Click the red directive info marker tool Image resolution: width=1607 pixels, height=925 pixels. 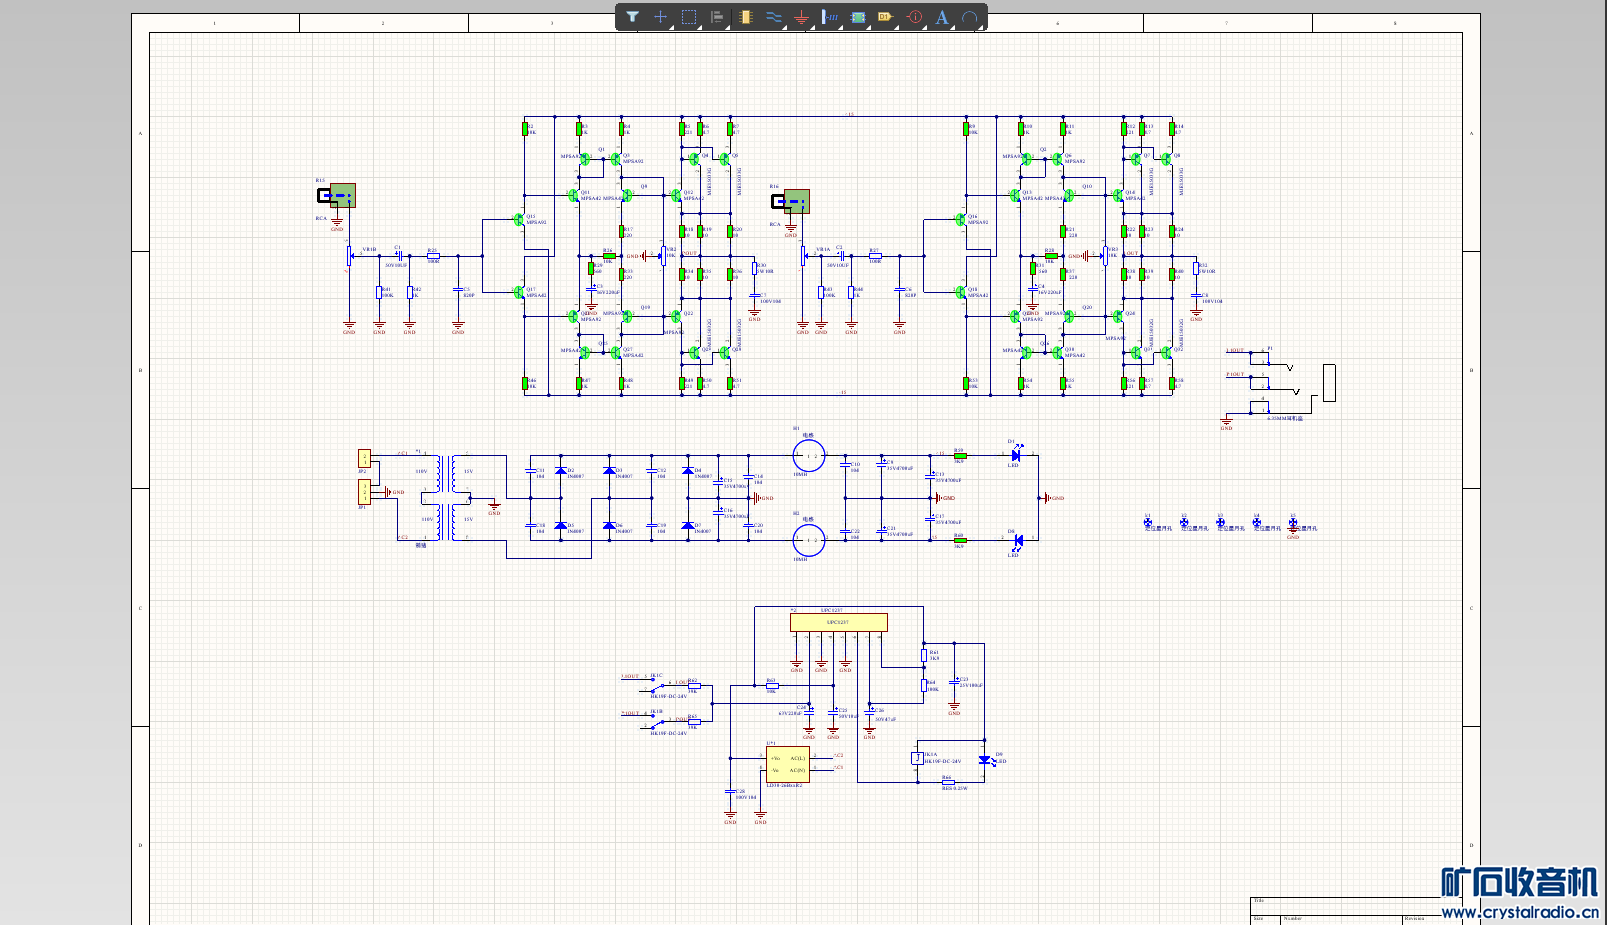[914, 17]
